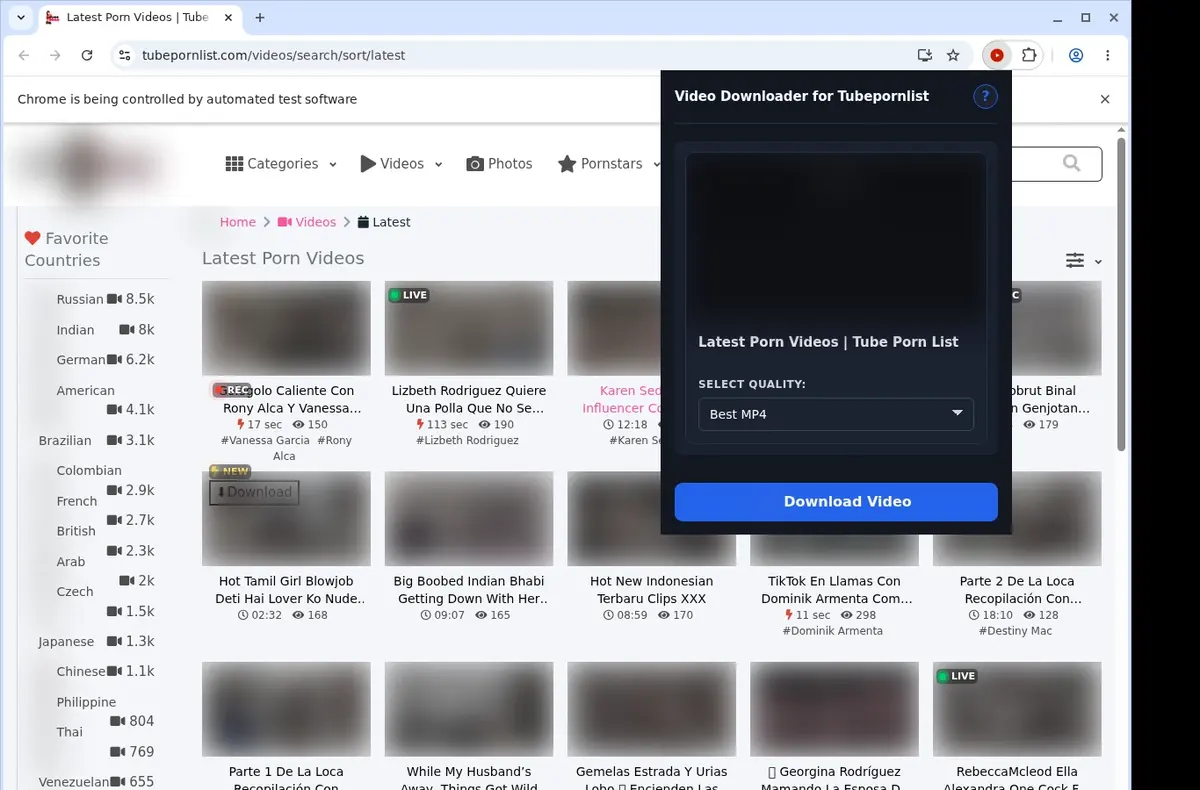View site information icon beside the URL
This screenshot has width=1200, height=790.
point(124,56)
